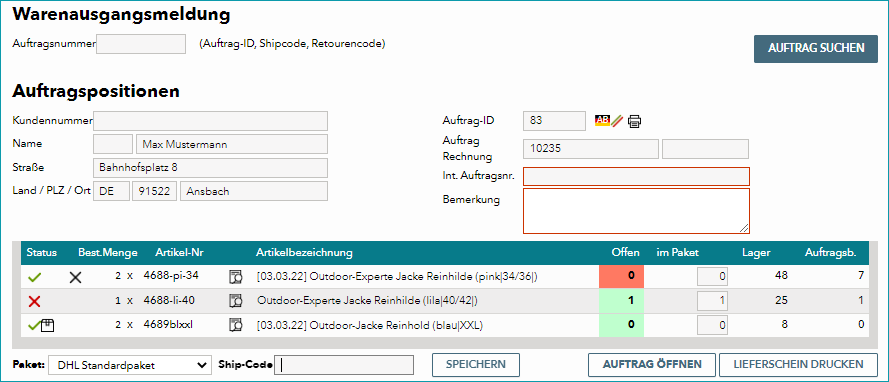Click article number 4688-li-40
Viewport: 889px width, 382px height.
pyautogui.click(x=170, y=300)
